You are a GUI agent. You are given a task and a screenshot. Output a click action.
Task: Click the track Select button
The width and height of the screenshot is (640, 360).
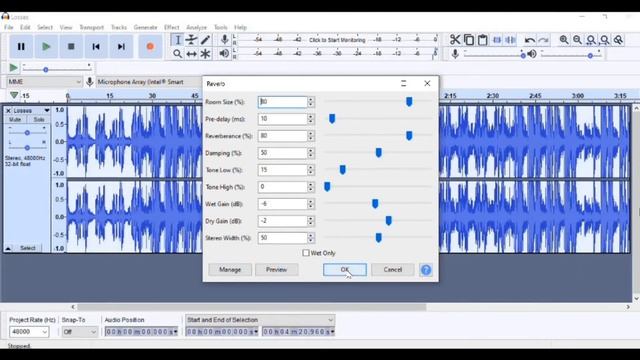tap(28, 248)
